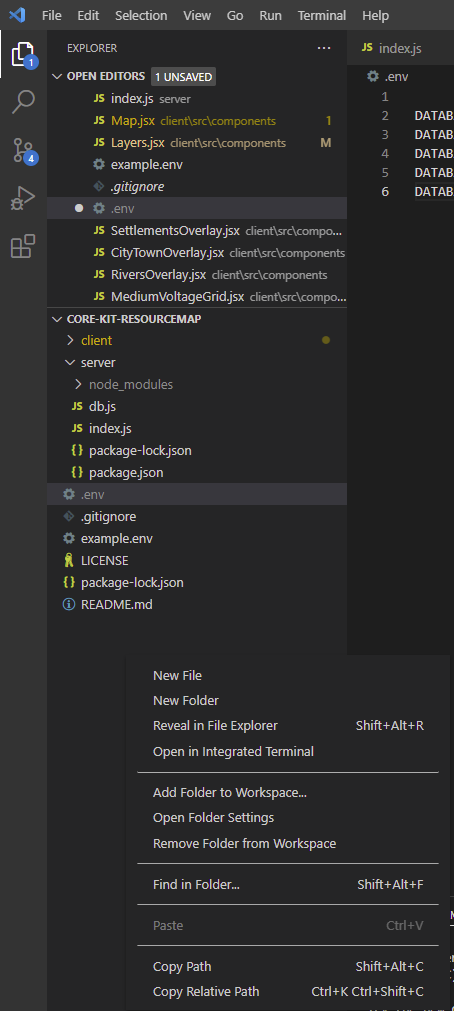
Task: Open example.env in the file tree
Action: [x=197, y=538]
